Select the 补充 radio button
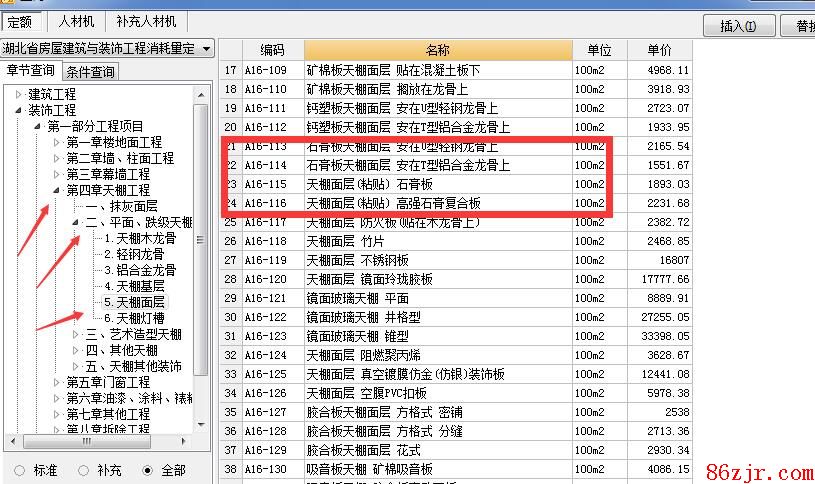The image size is (815, 484). coord(84,470)
